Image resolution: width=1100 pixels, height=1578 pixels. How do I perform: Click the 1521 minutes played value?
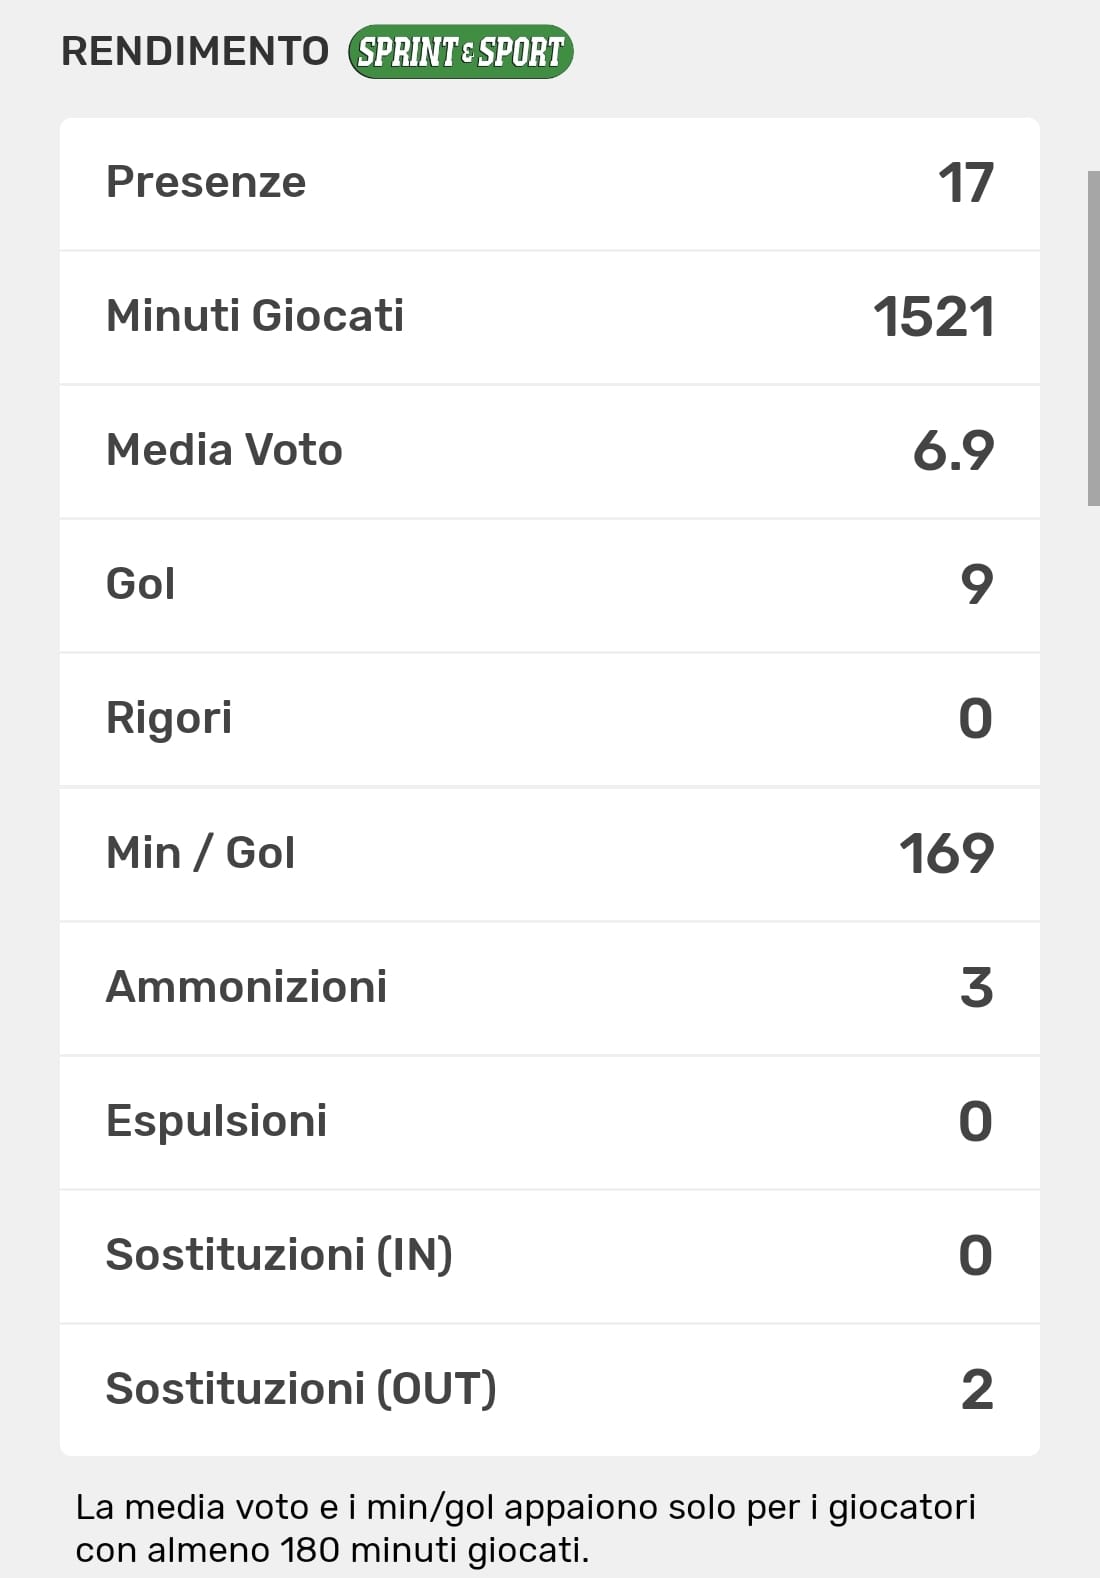coord(933,317)
